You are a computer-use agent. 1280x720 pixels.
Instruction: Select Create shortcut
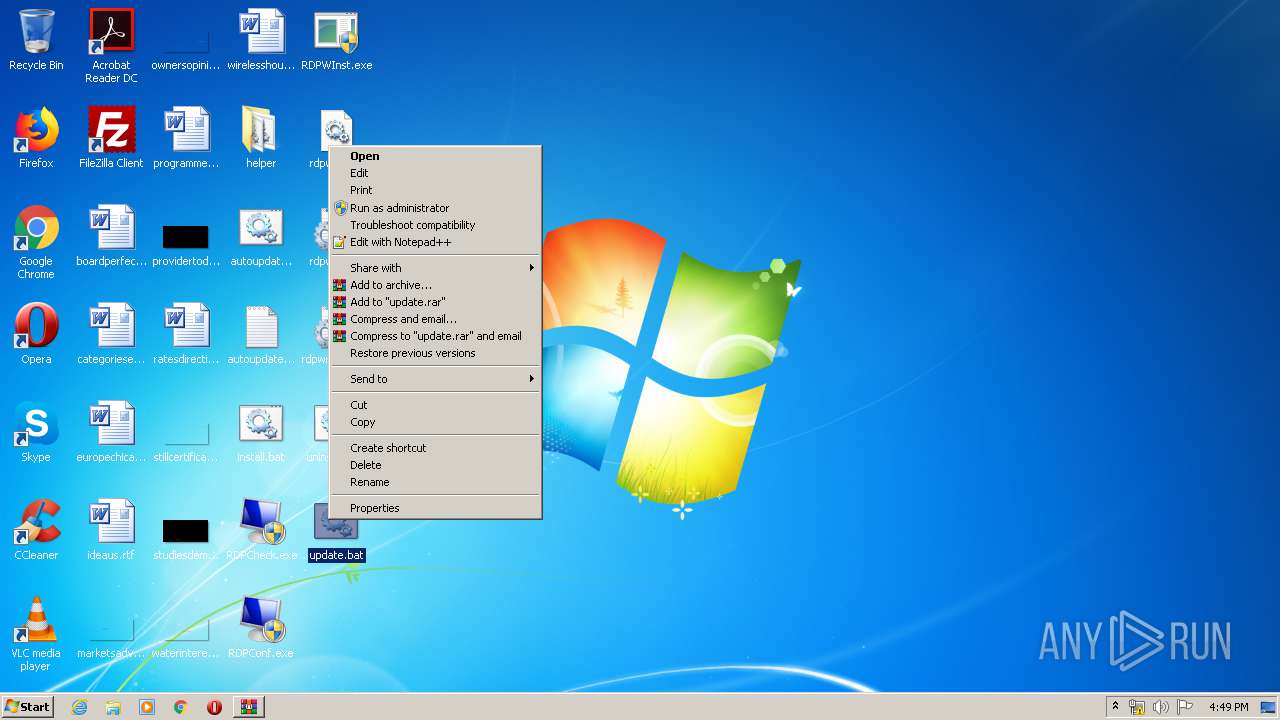(x=435, y=448)
